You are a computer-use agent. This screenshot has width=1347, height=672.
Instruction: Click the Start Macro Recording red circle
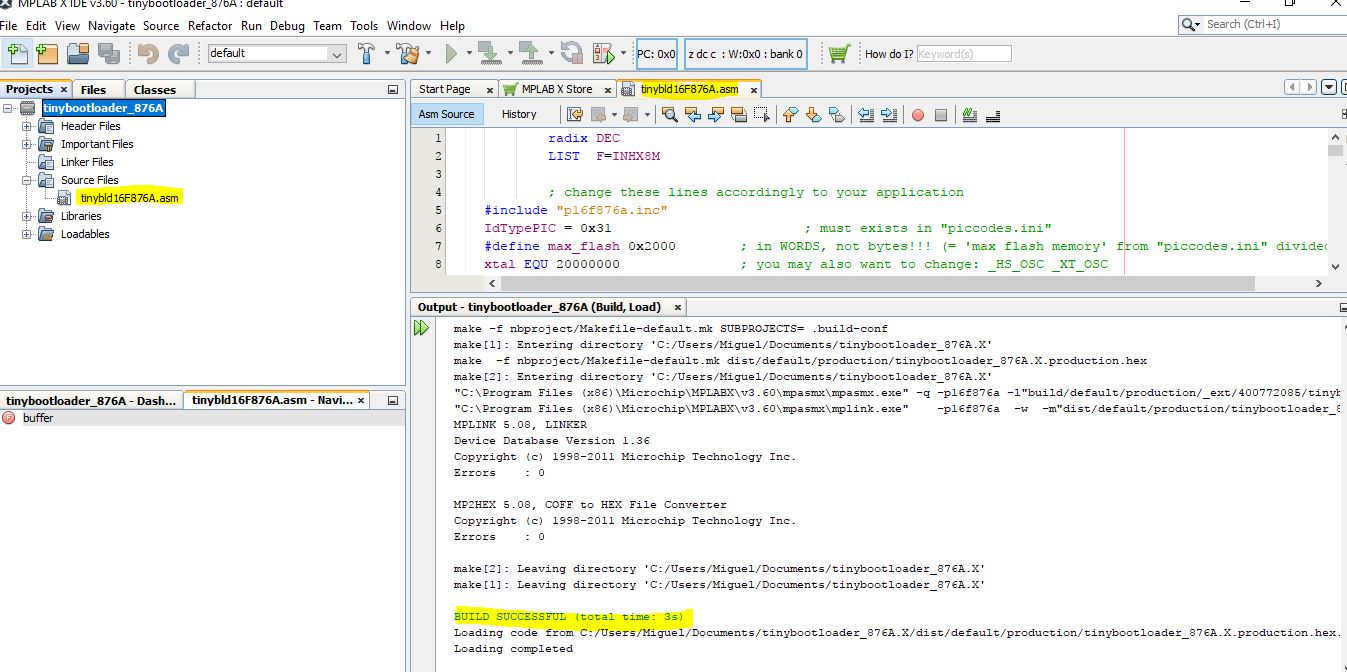[918, 115]
